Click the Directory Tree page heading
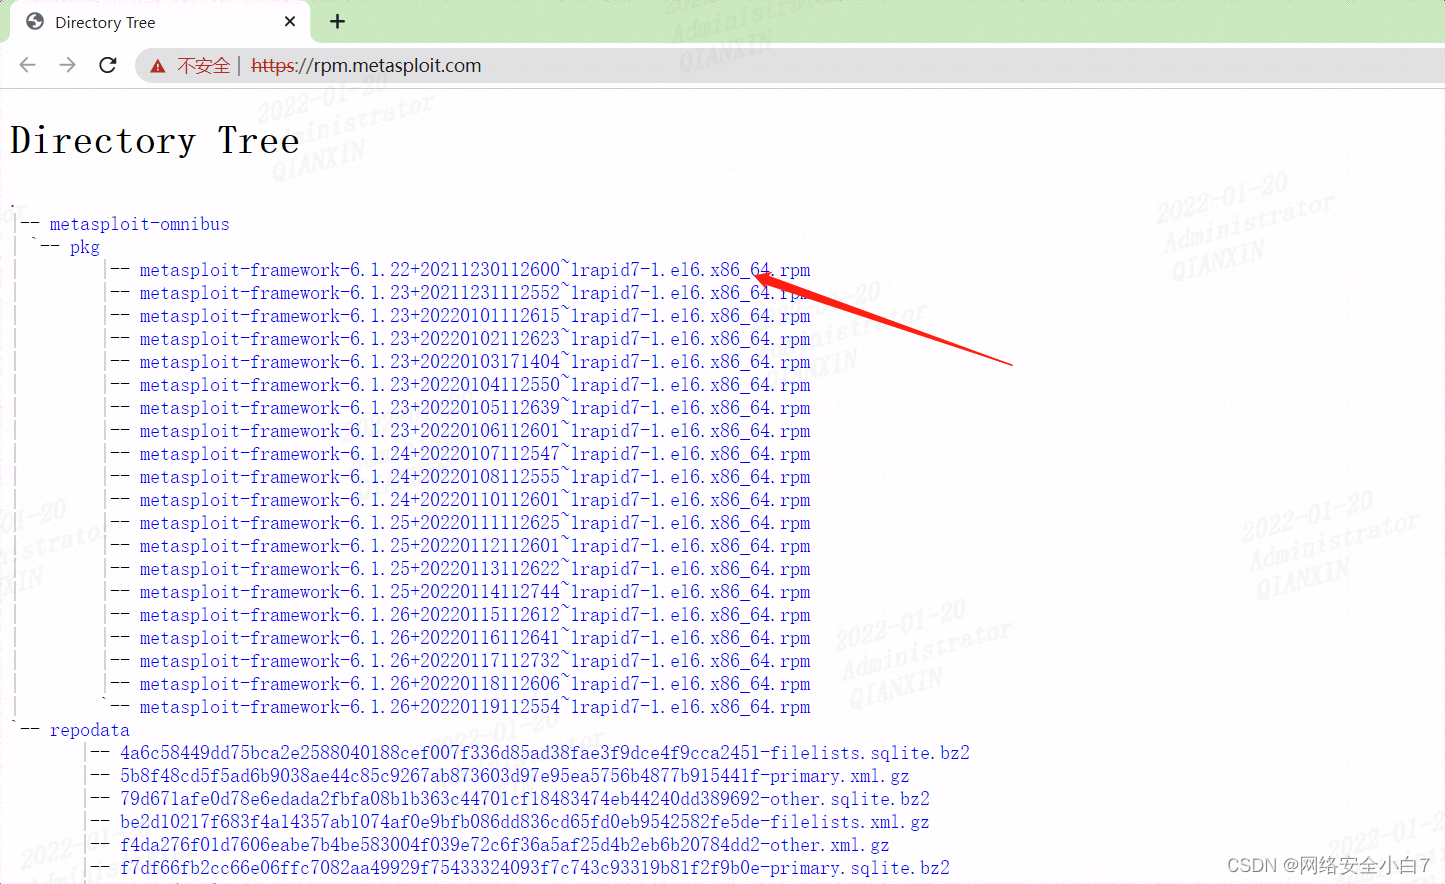The height and width of the screenshot is (884, 1445). (x=155, y=141)
